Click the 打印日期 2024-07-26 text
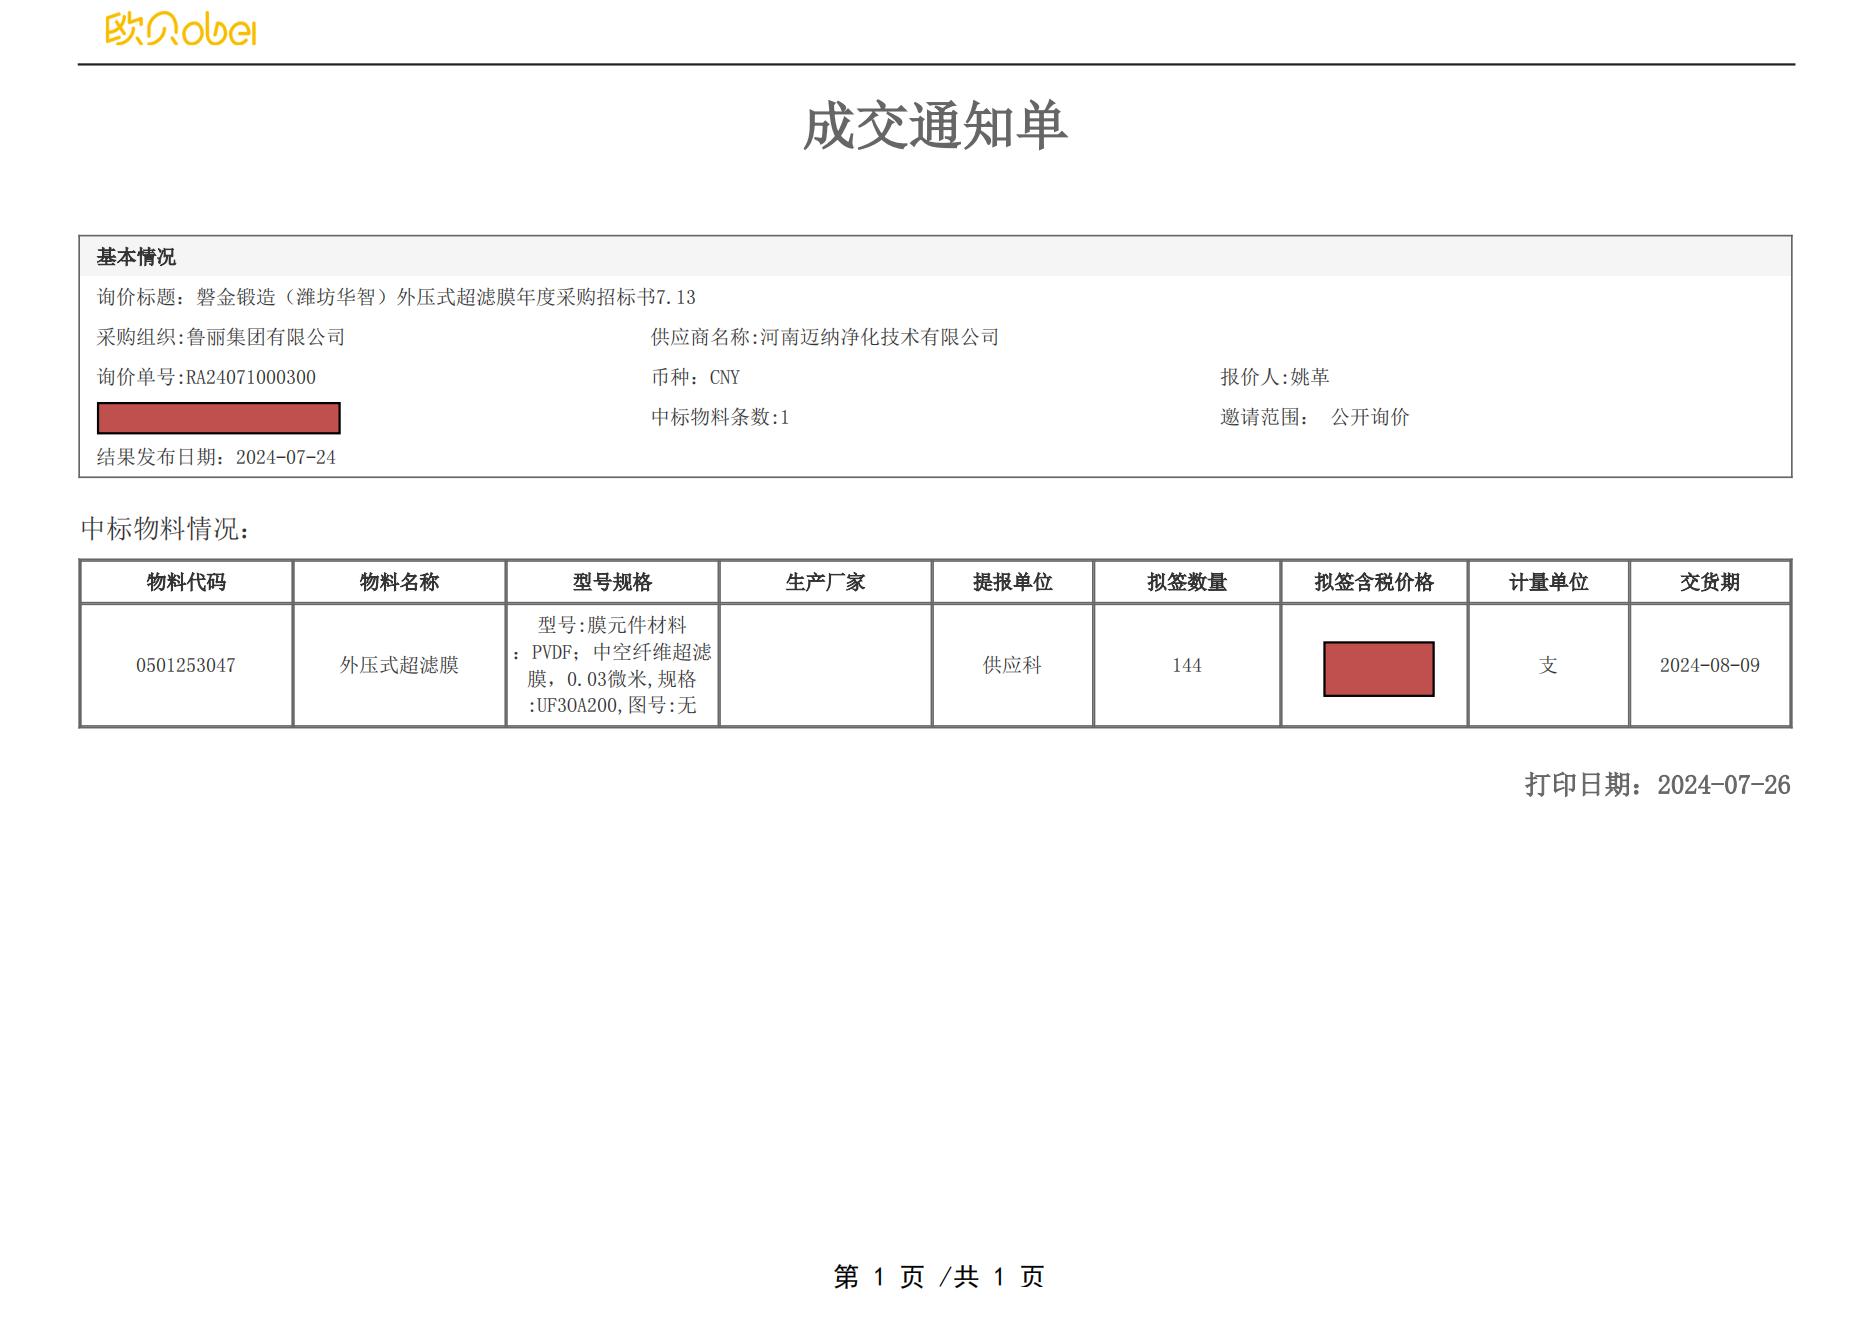 (x=1657, y=785)
